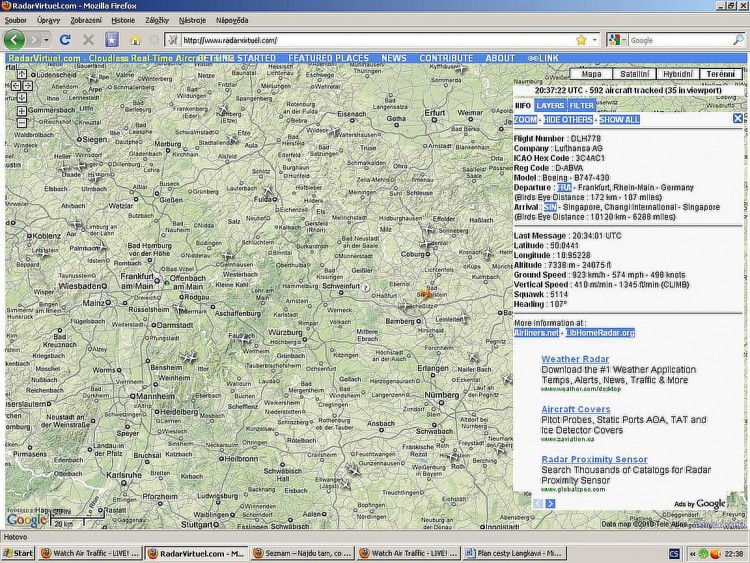Viewport: 750px width, 563px height.
Task: Open the search engine selector dropdown
Action: point(618,40)
